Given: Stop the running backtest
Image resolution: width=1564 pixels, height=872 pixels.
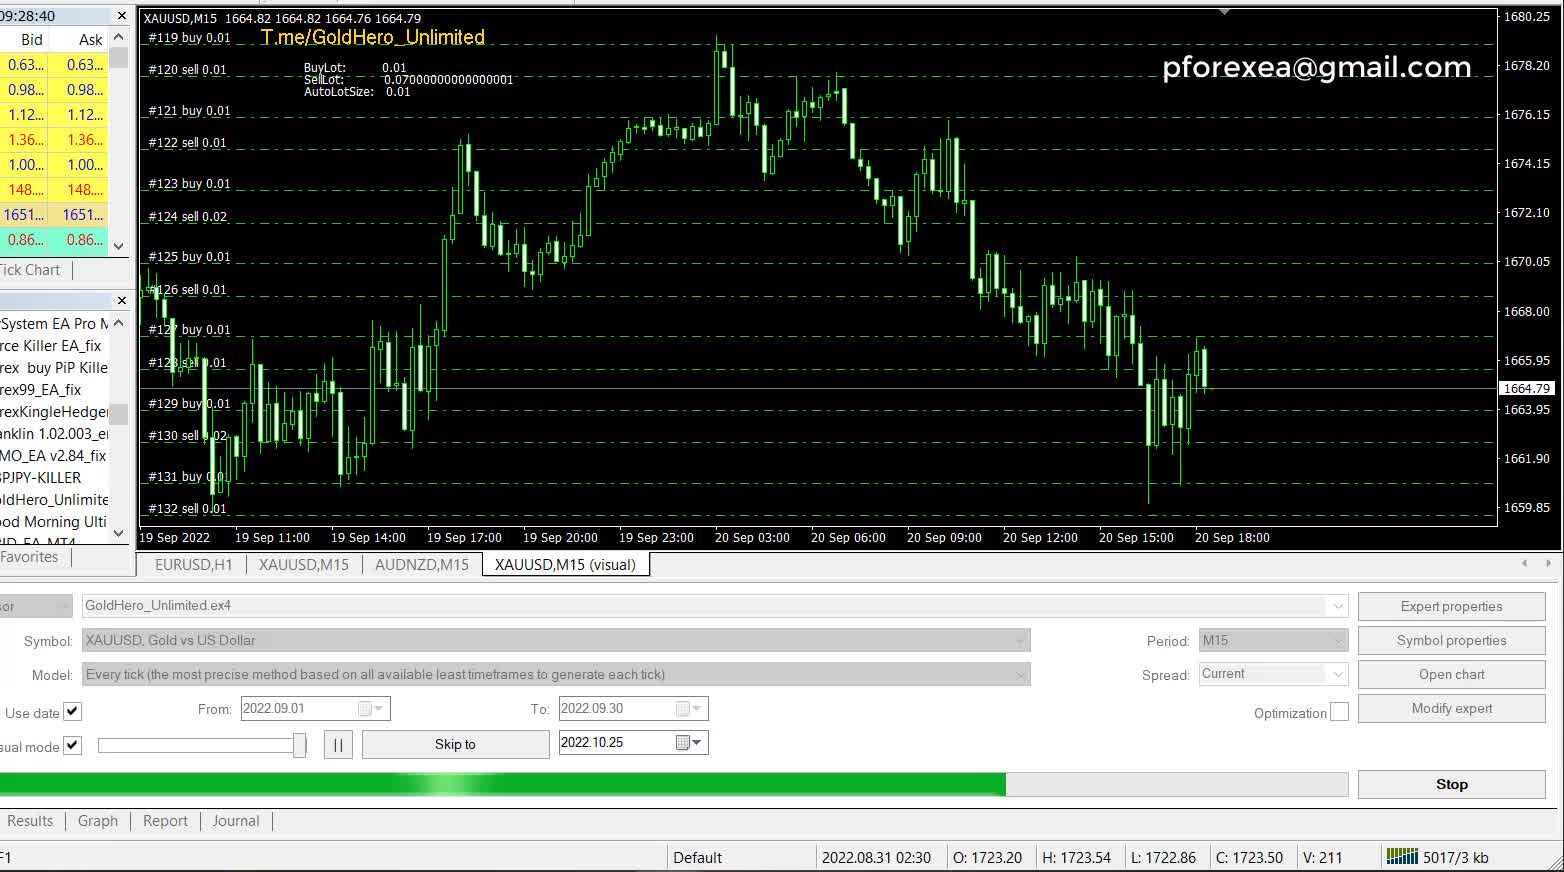Looking at the screenshot, I should (x=1451, y=784).
